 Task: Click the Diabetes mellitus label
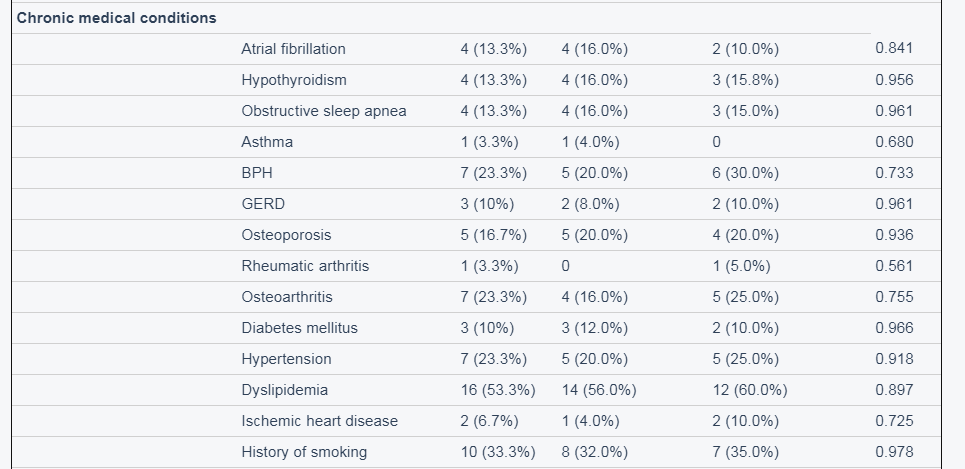[x=300, y=328]
